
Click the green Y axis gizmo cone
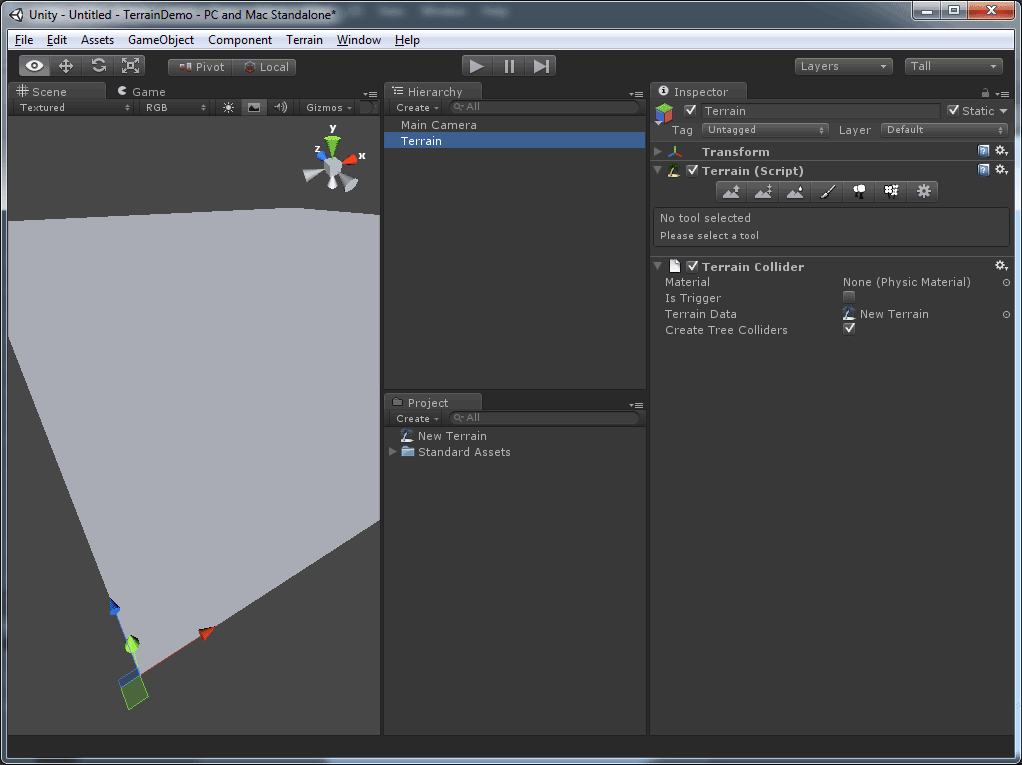click(332, 145)
